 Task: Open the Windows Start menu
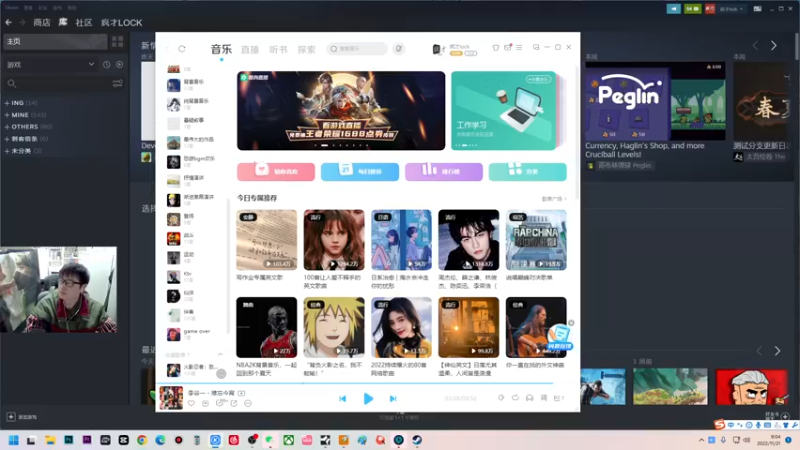click(14, 440)
